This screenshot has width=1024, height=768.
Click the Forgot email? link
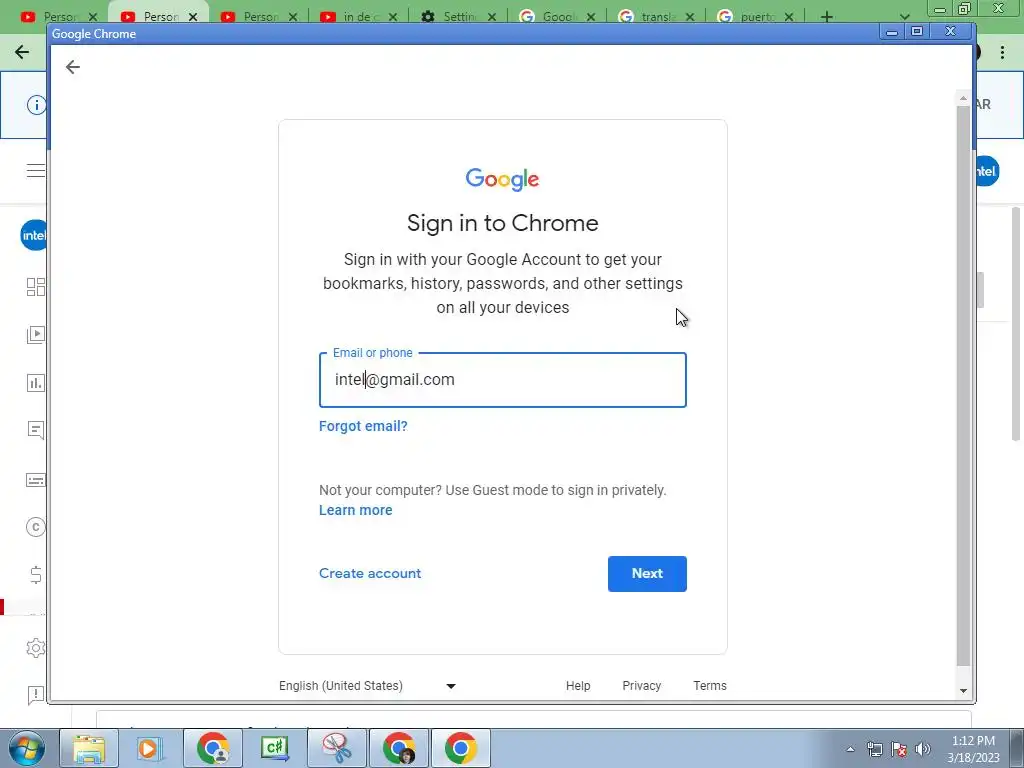[363, 426]
